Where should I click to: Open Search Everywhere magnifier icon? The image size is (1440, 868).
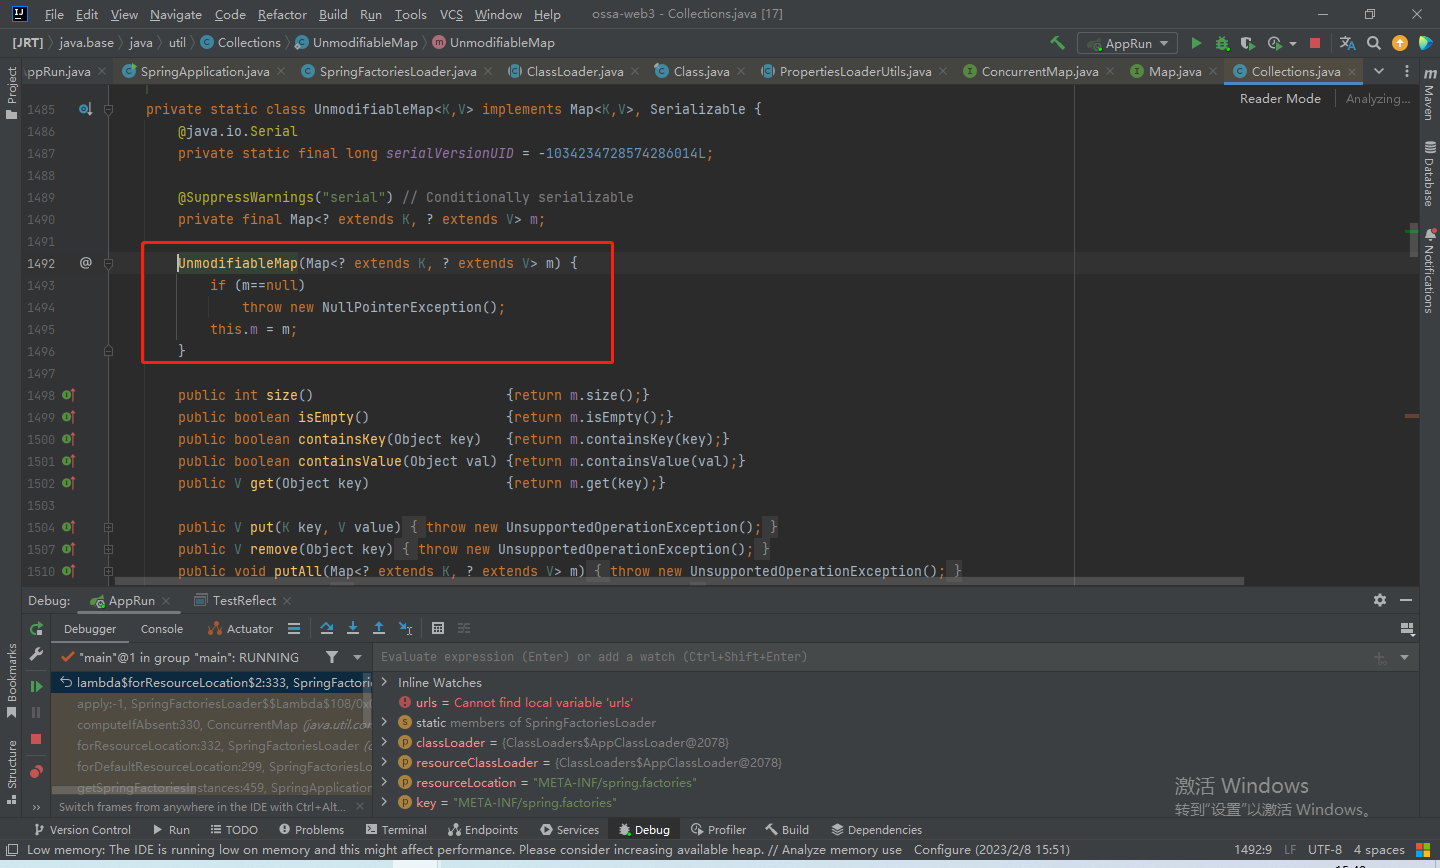1374,43
